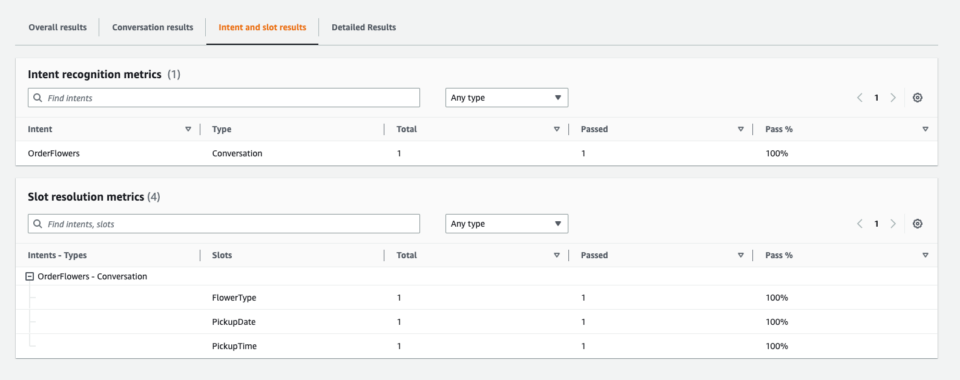Sort Intent metrics by Pass % arrow
The width and height of the screenshot is (960, 380).
click(925, 130)
